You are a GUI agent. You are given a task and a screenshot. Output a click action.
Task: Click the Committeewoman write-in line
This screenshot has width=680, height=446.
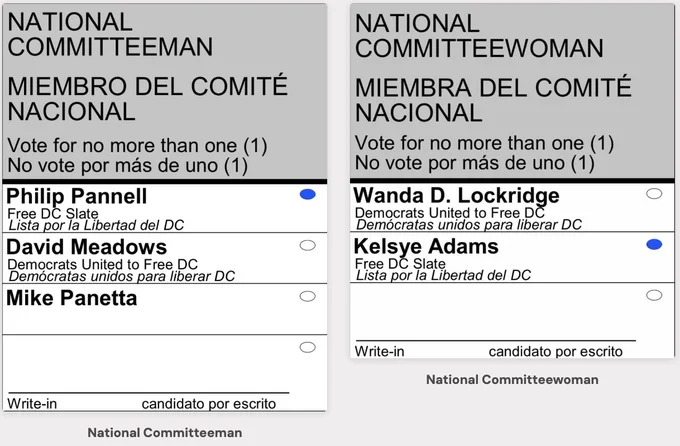coord(496,341)
